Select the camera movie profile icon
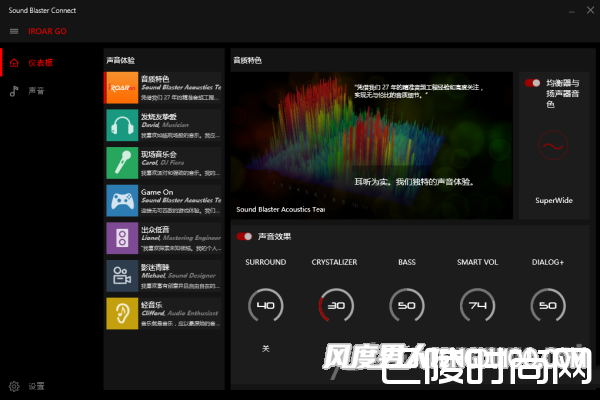Screen dimensions: 600x400 122,276
